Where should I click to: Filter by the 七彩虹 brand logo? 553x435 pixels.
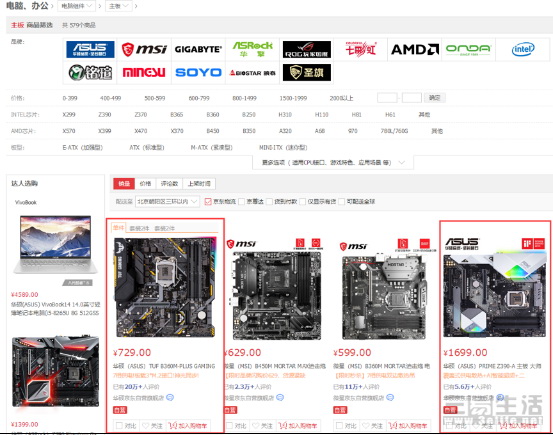[361, 49]
